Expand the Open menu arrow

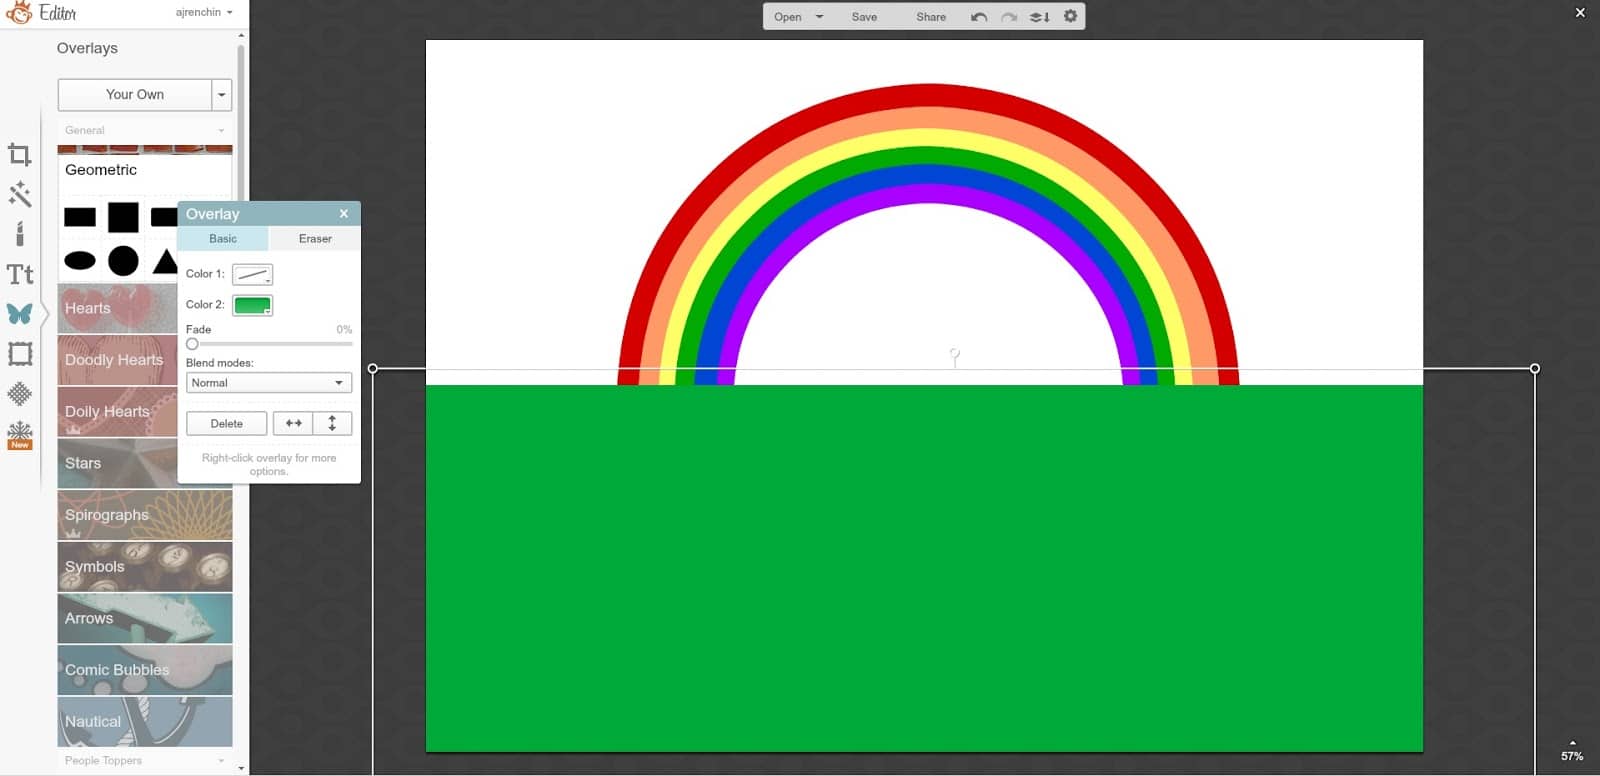819,17
